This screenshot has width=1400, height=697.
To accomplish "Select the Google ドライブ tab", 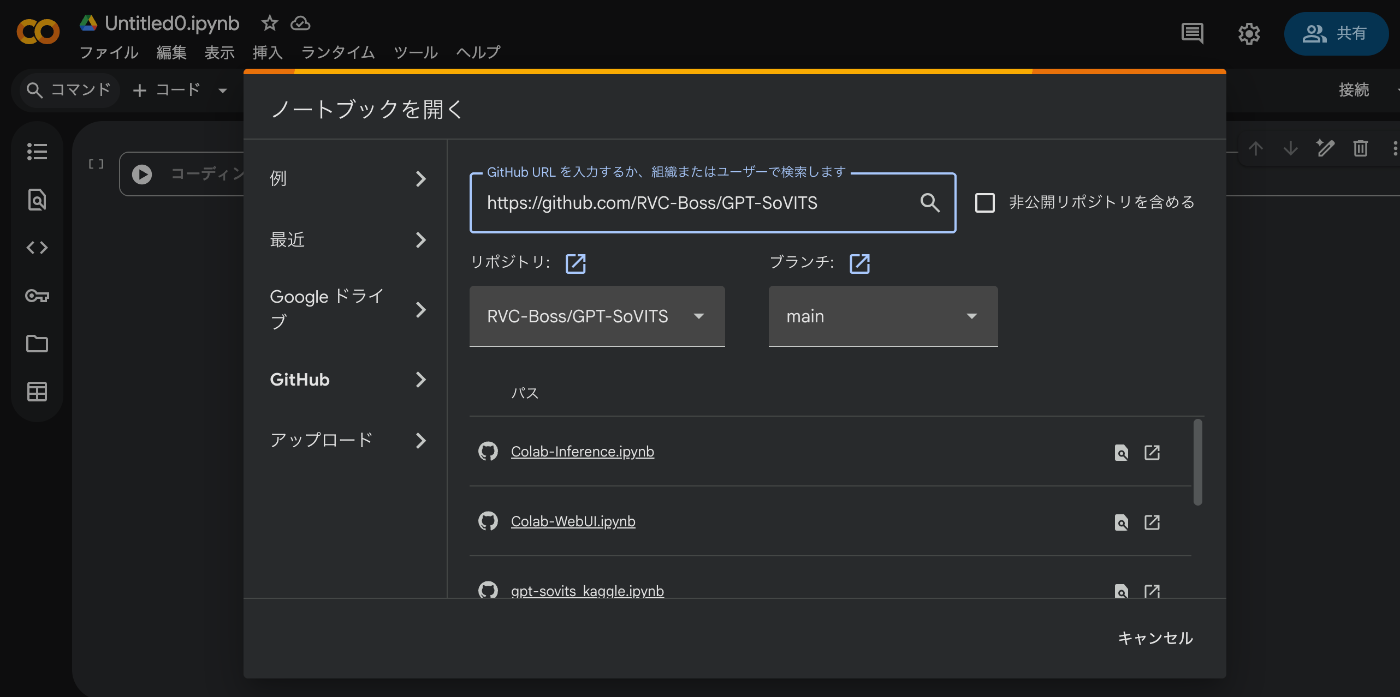I will click(x=347, y=309).
